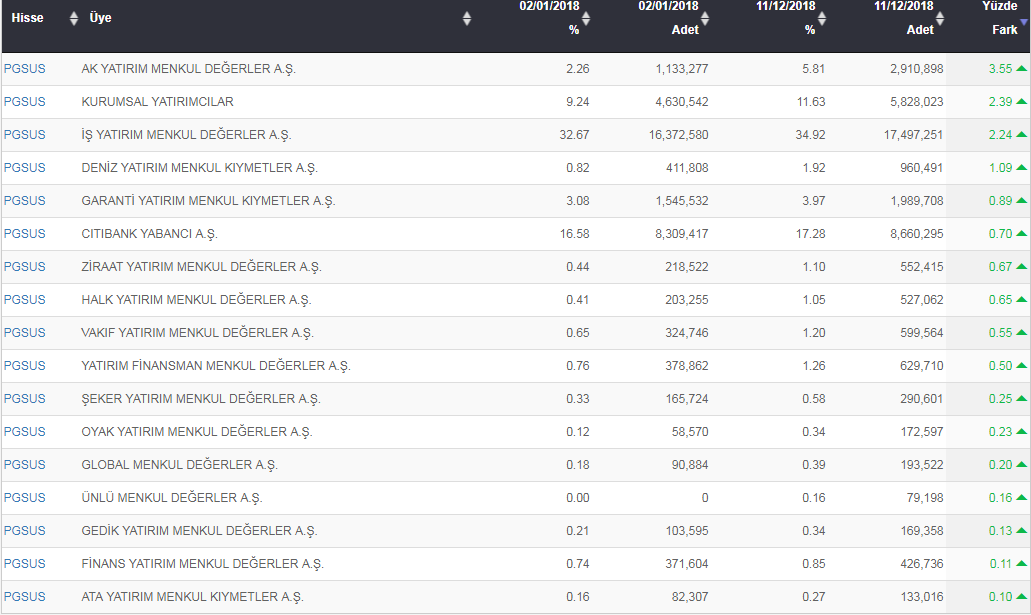Select CITIBANK YABANCI A.Ş. name
This screenshot has width=1031, height=615.
click(x=149, y=234)
